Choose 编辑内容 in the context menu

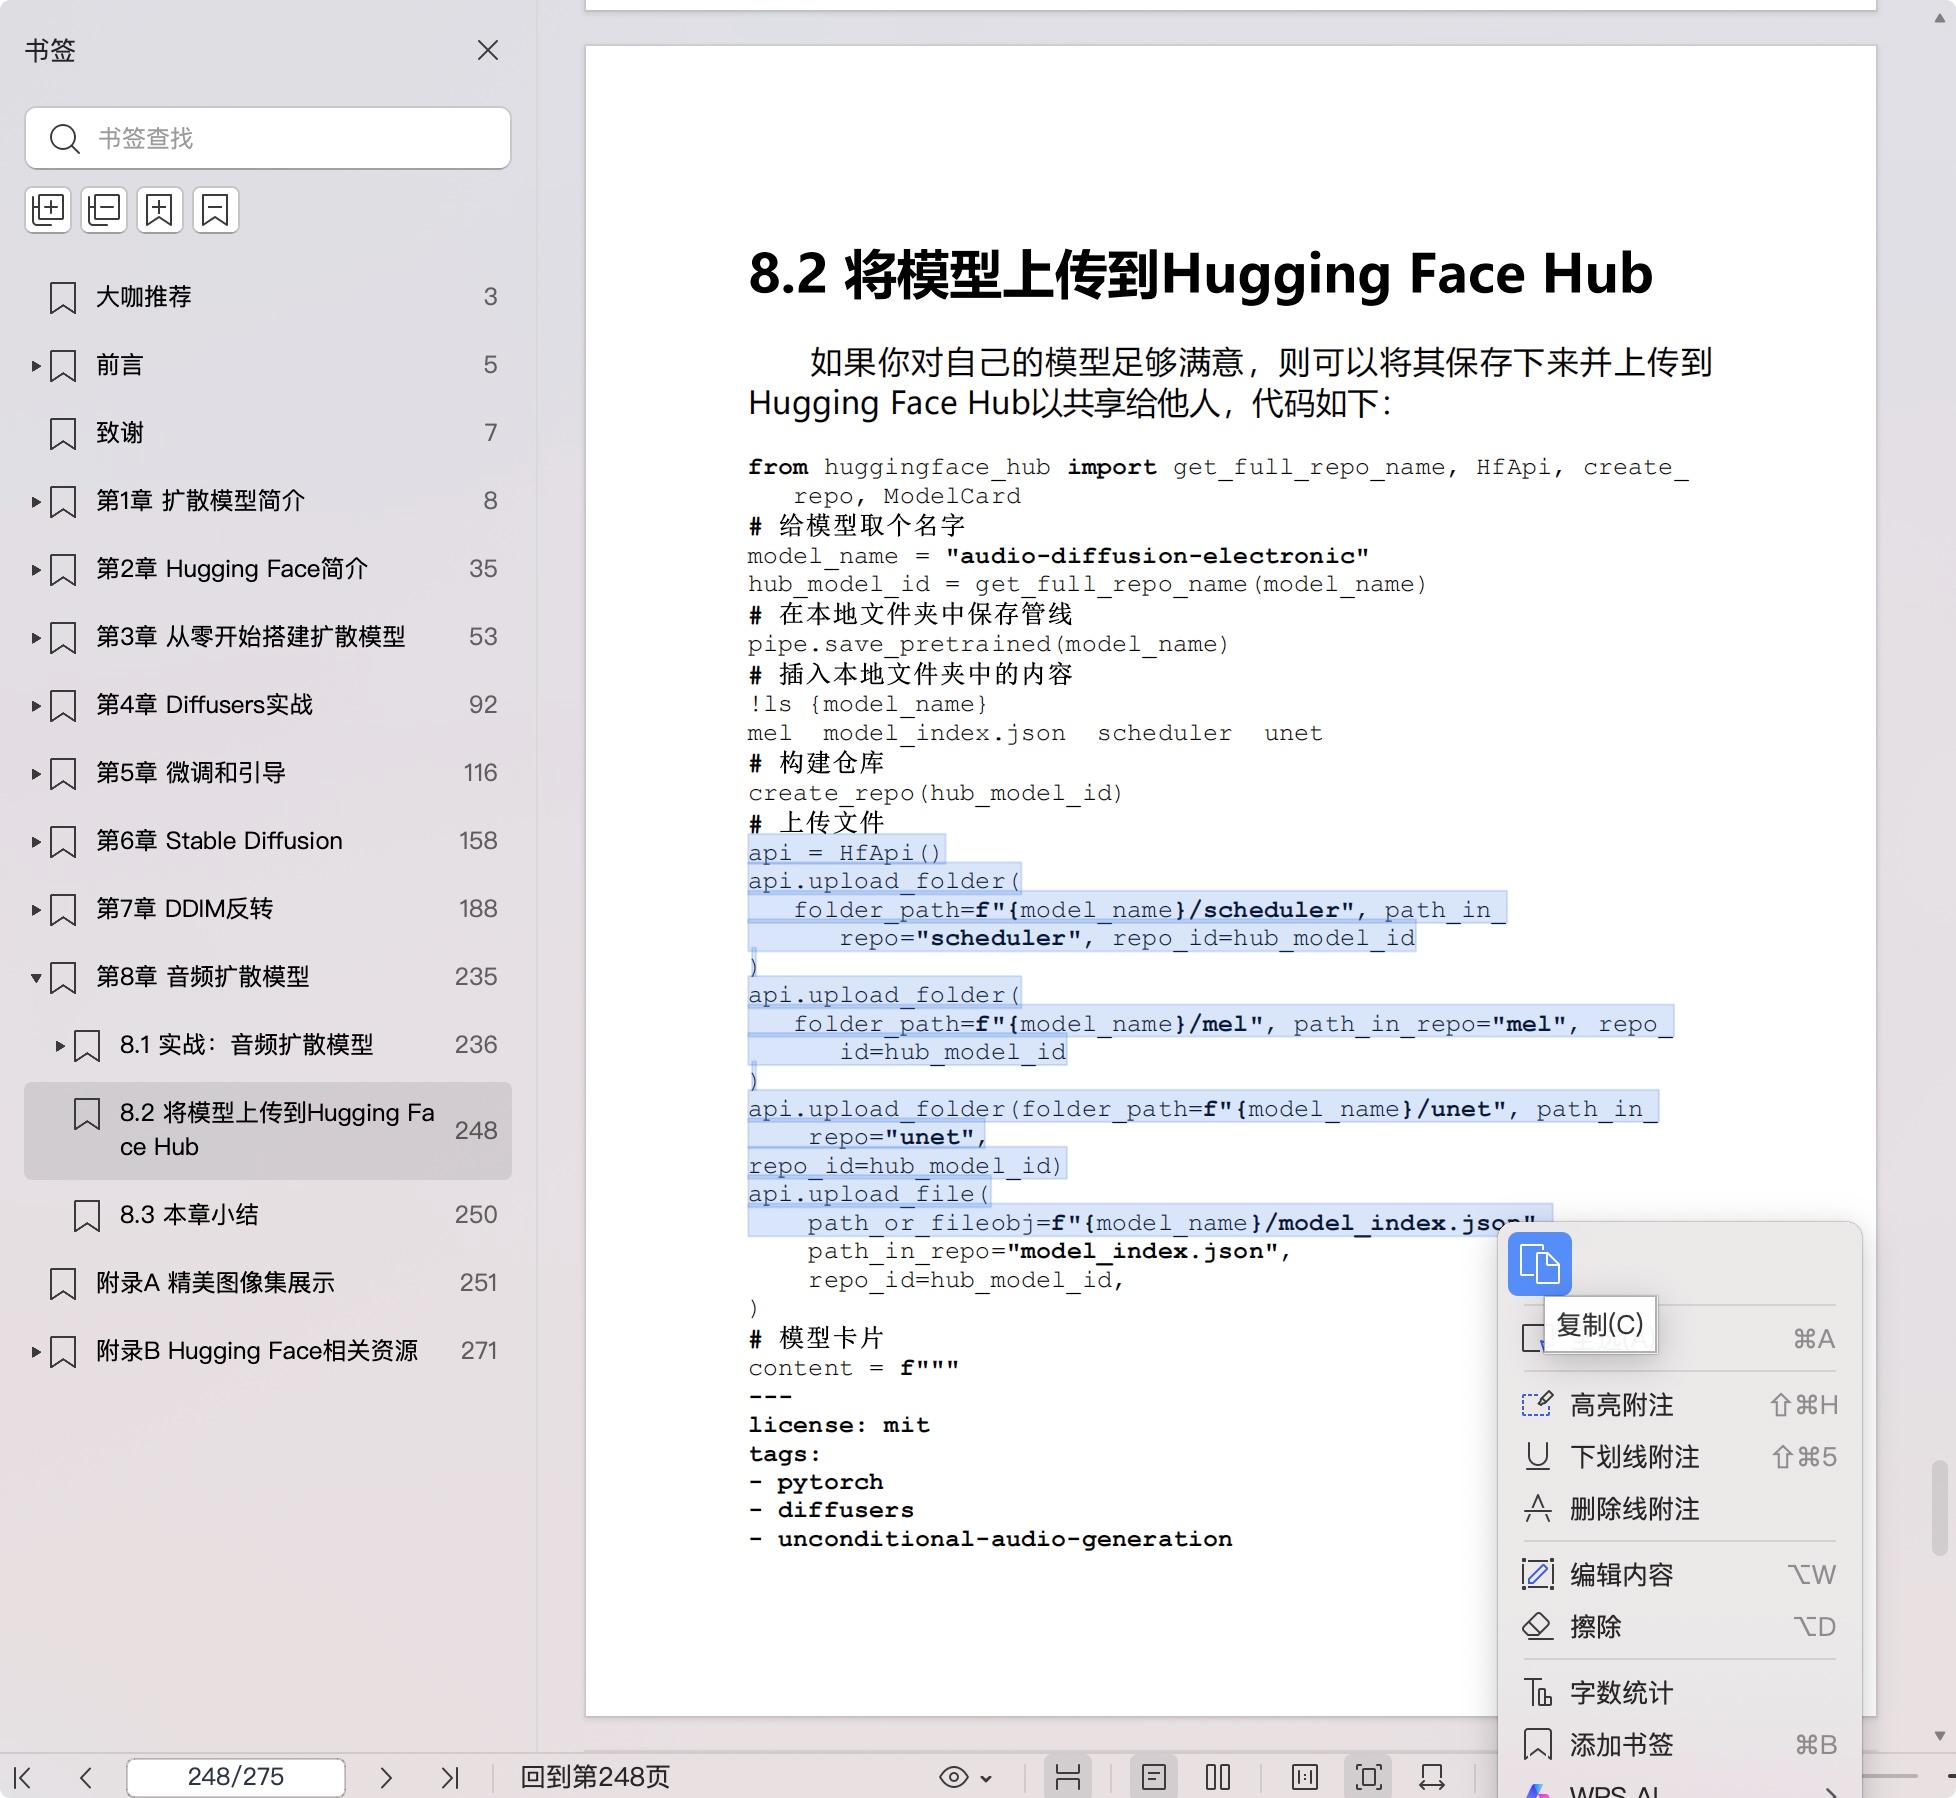tap(1680, 1575)
